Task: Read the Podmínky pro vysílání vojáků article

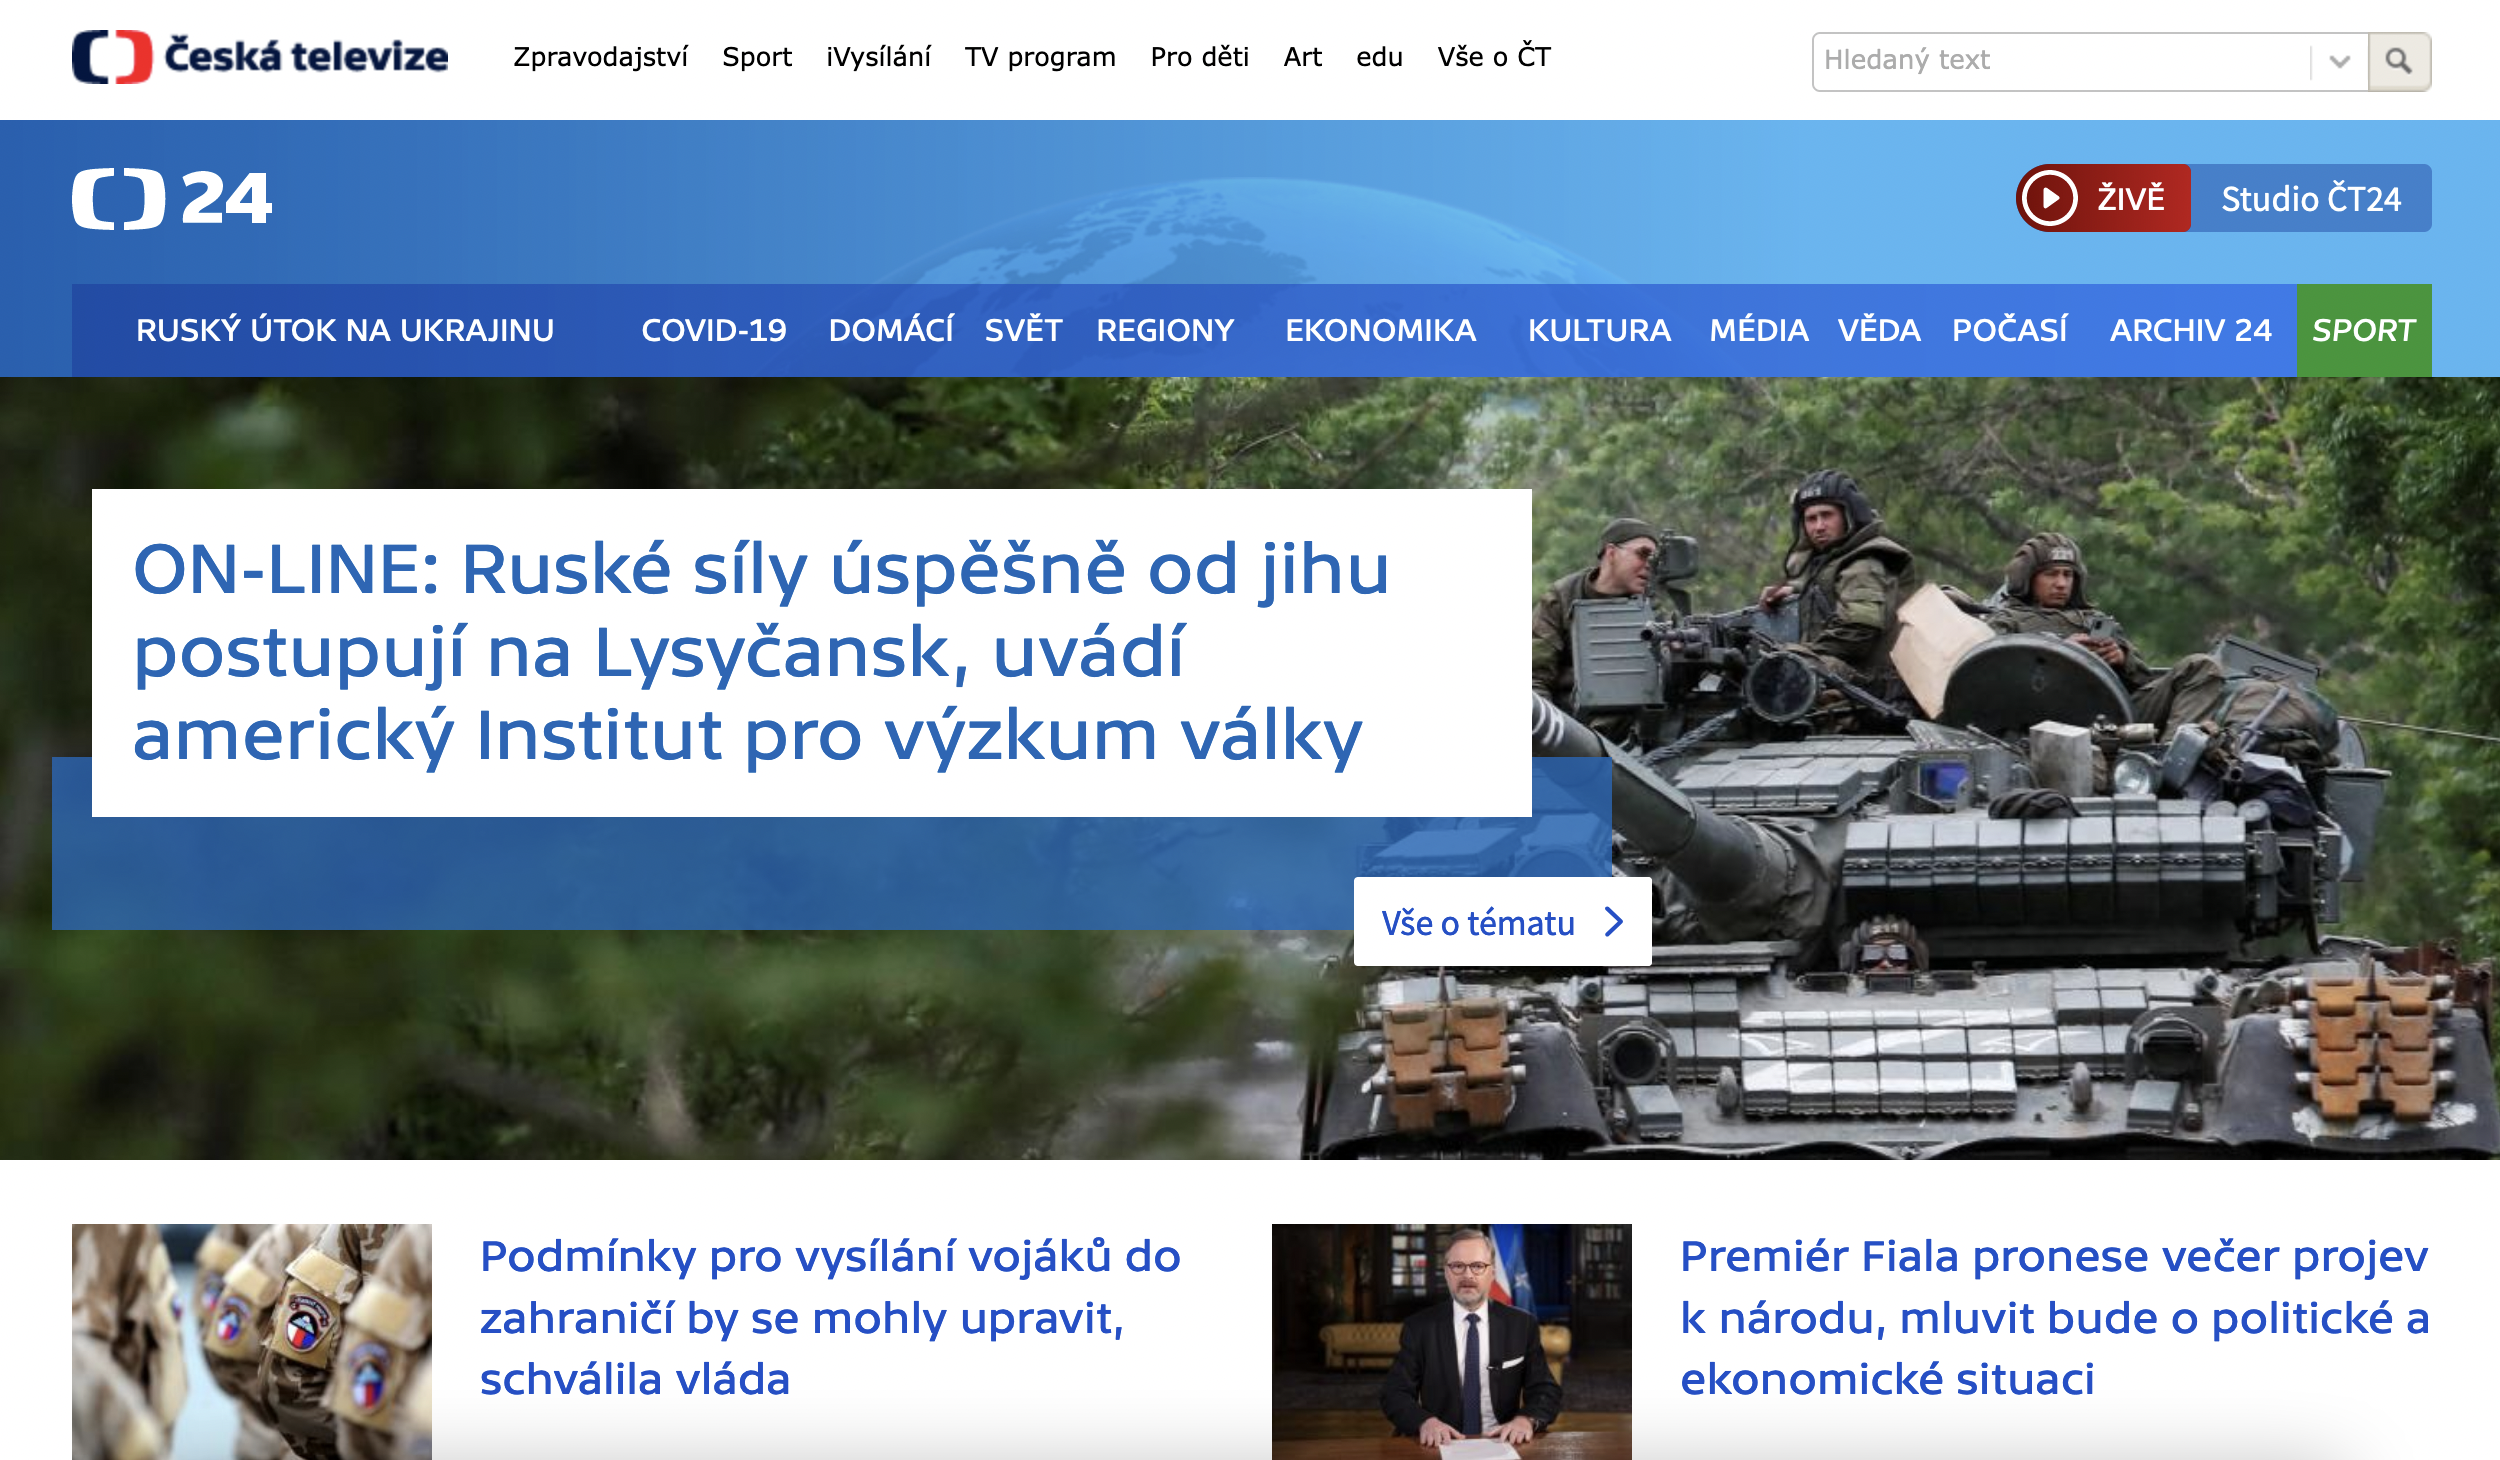Action: click(830, 1318)
